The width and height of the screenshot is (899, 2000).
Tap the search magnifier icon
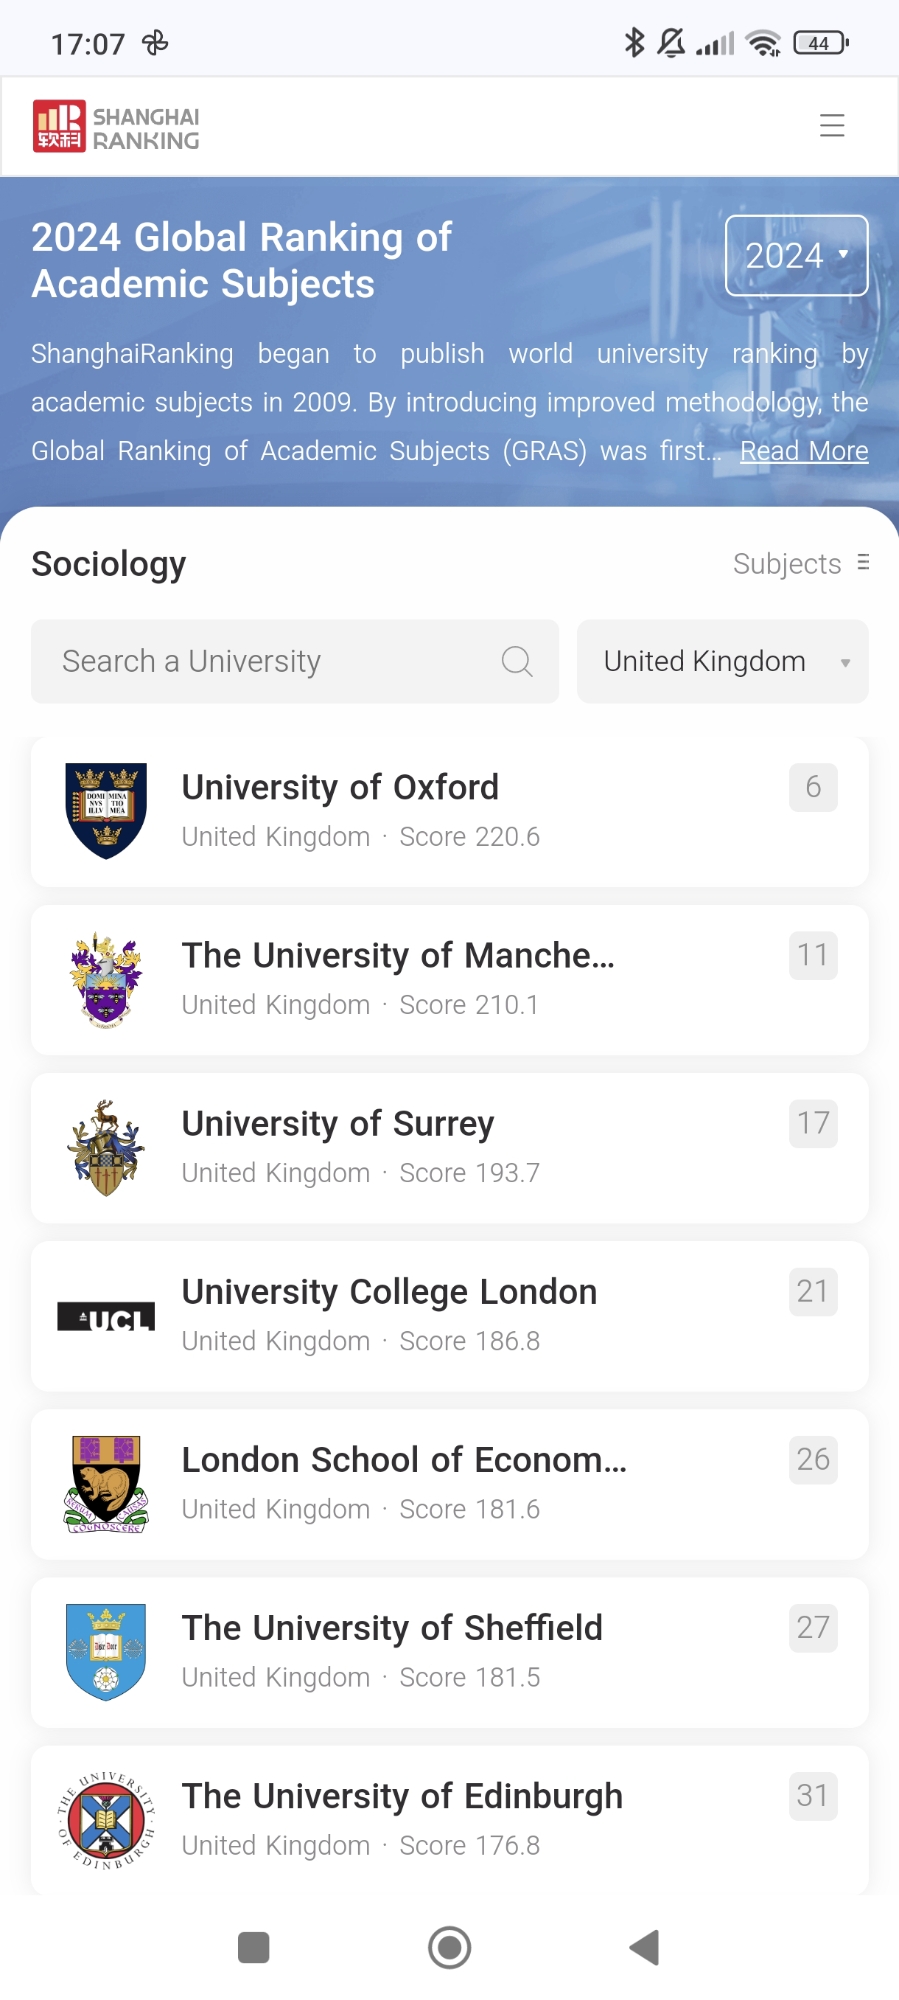[x=516, y=662]
